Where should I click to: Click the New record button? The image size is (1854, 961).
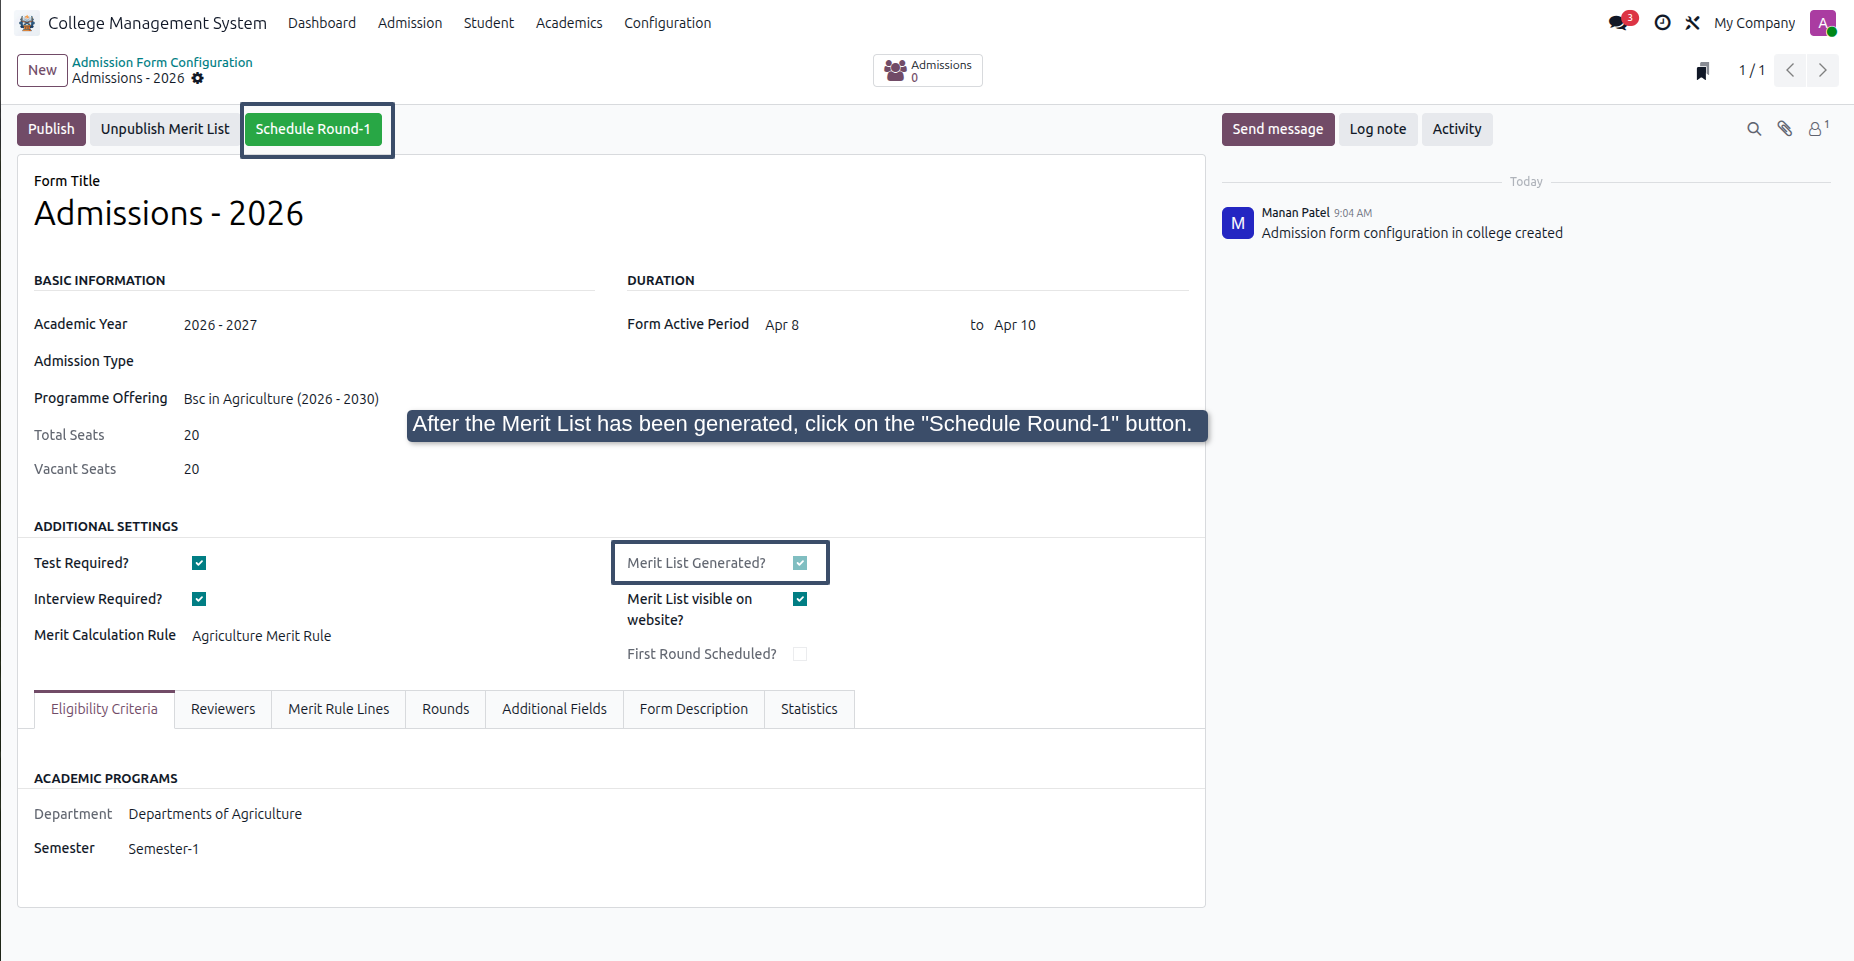42,70
